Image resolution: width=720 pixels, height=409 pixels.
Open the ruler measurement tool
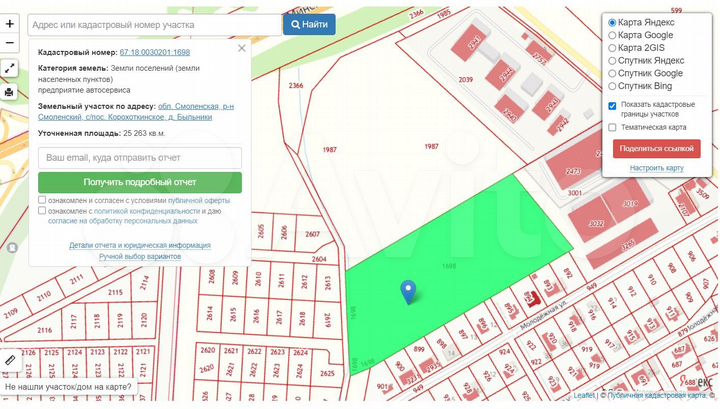click(x=10, y=360)
